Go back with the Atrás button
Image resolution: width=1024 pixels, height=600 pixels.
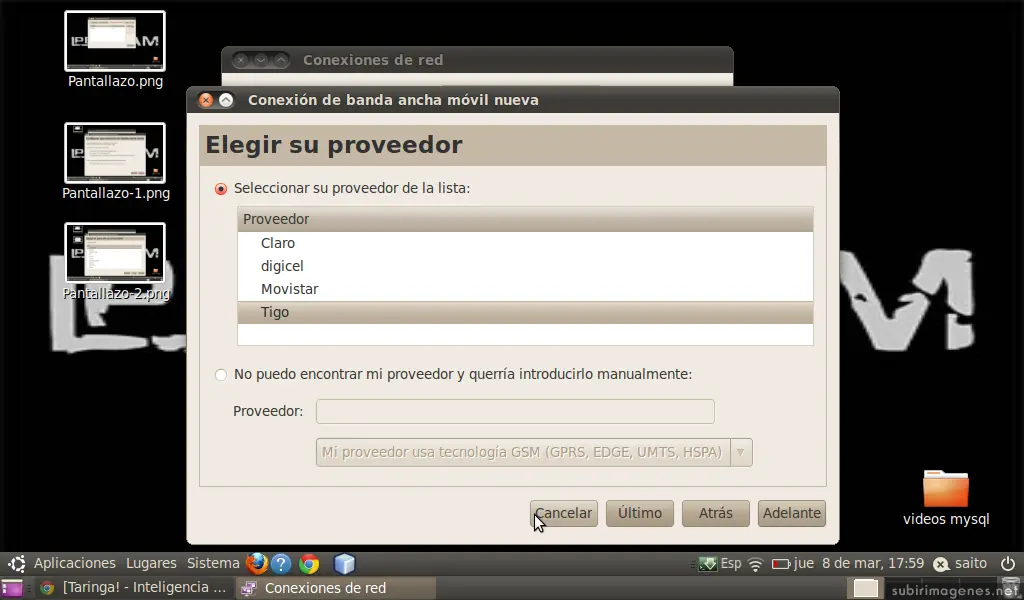(x=716, y=513)
